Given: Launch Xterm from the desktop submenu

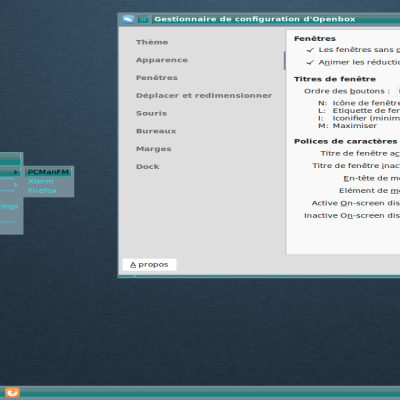Looking at the screenshot, I should click(x=41, y=181).
